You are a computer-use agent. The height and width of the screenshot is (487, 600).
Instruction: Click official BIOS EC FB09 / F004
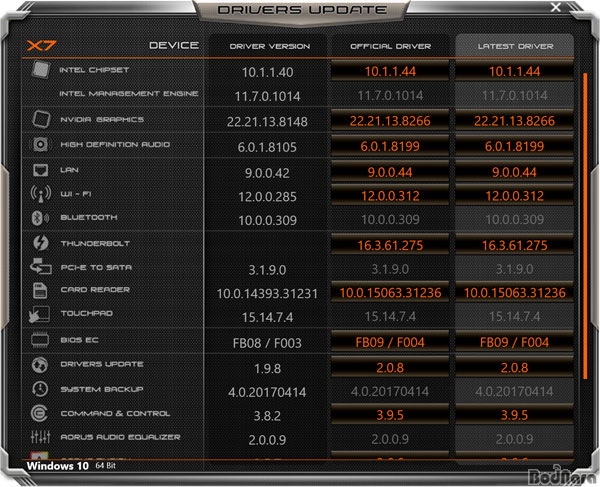tap(390, 342)
